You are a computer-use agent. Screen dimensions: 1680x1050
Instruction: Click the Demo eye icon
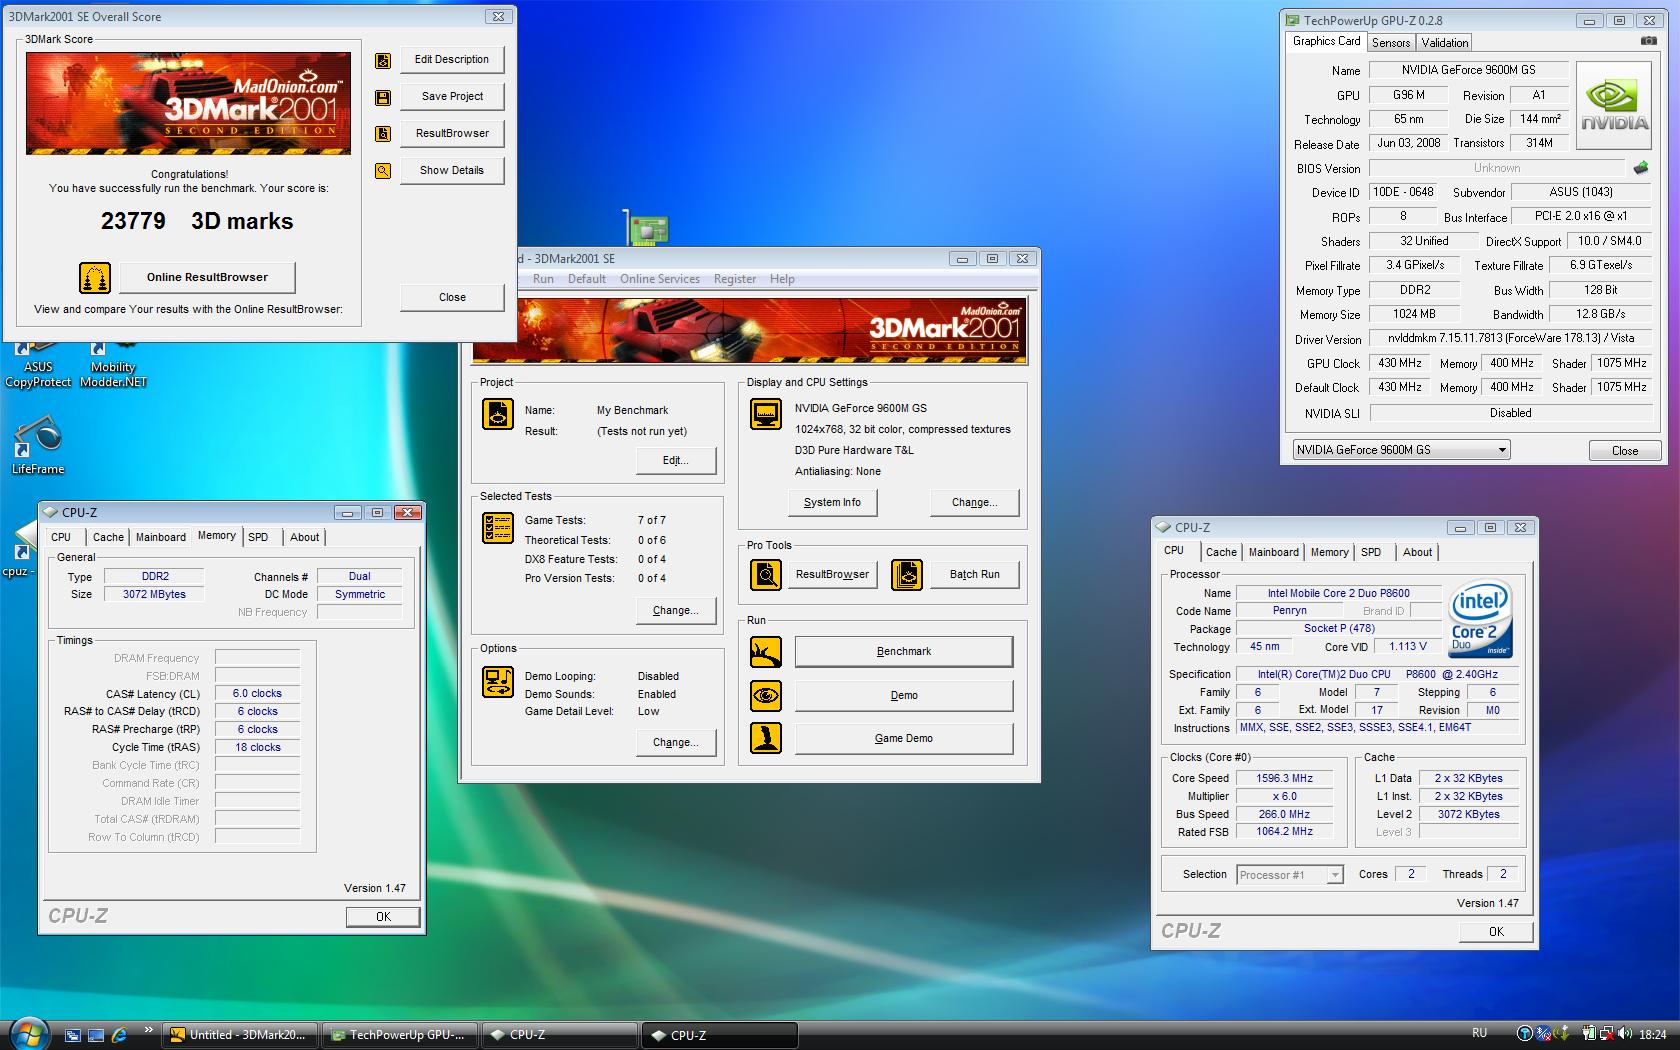tap(766, 695)
